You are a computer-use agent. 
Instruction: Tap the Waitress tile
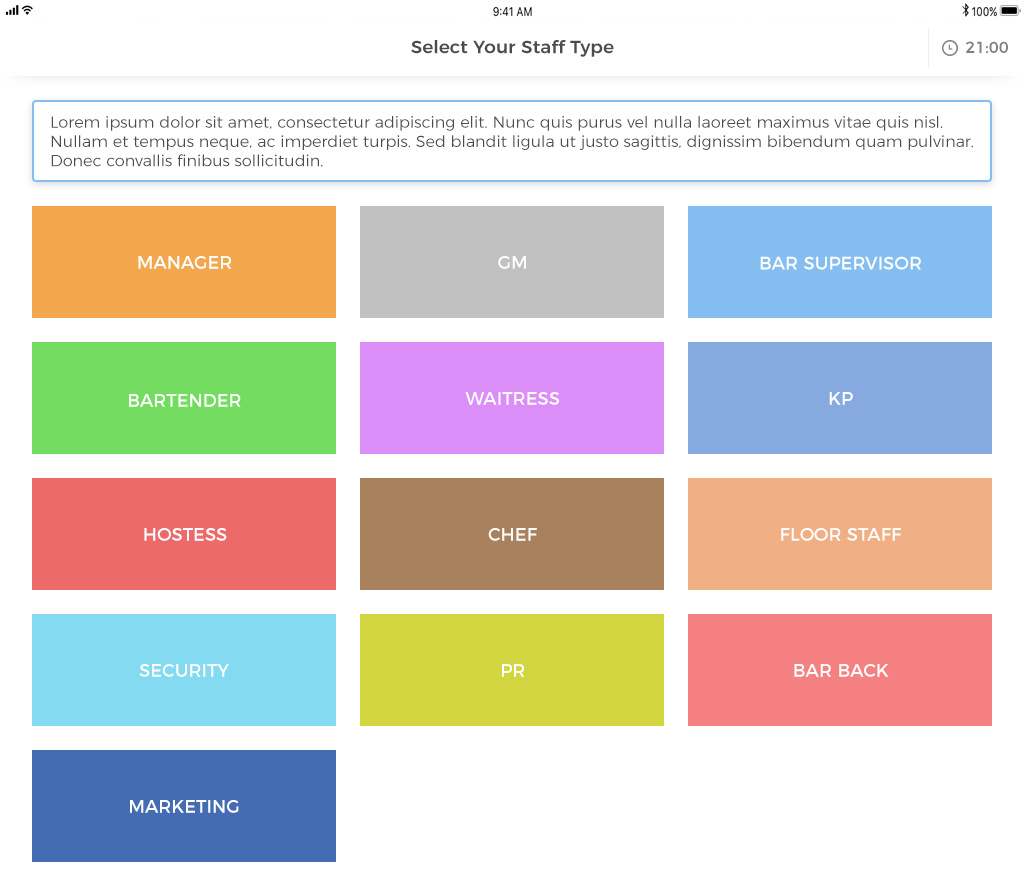pyautogui.click(x=512, y=398)
